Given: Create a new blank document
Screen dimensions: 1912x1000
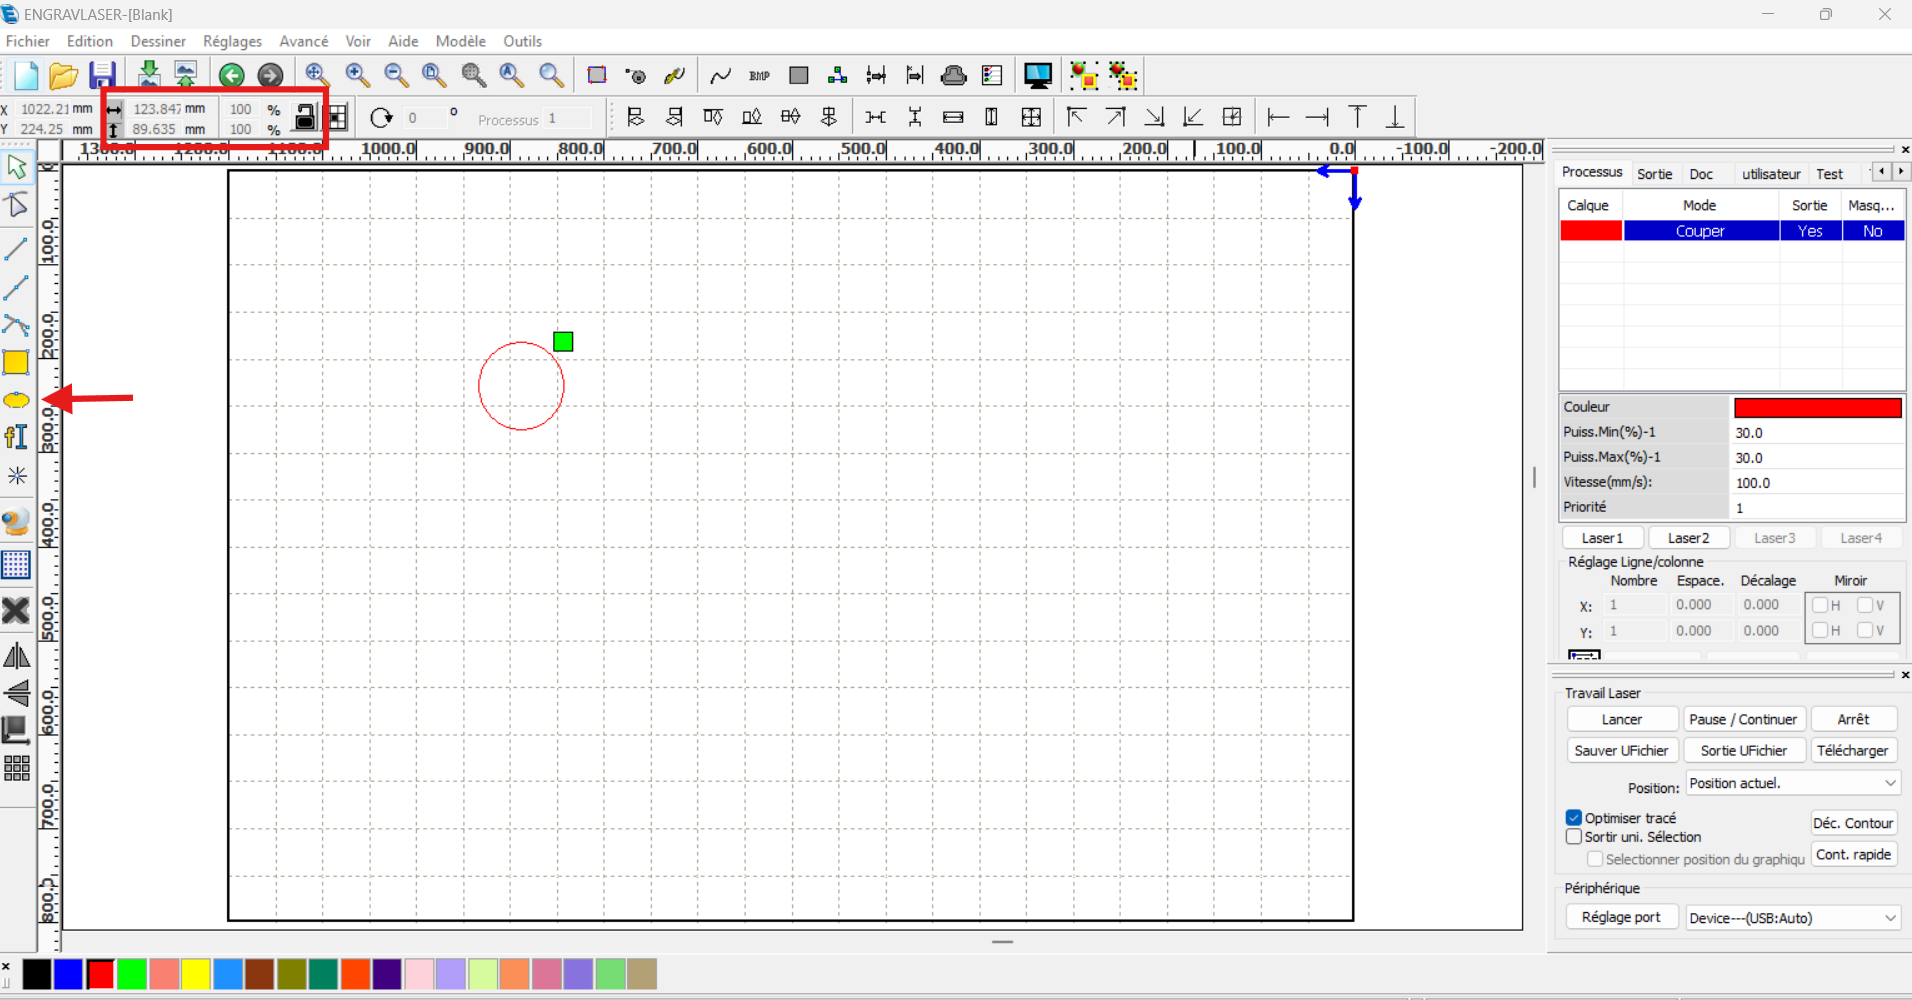Looking at the screenshot, I should pos(25,76).
